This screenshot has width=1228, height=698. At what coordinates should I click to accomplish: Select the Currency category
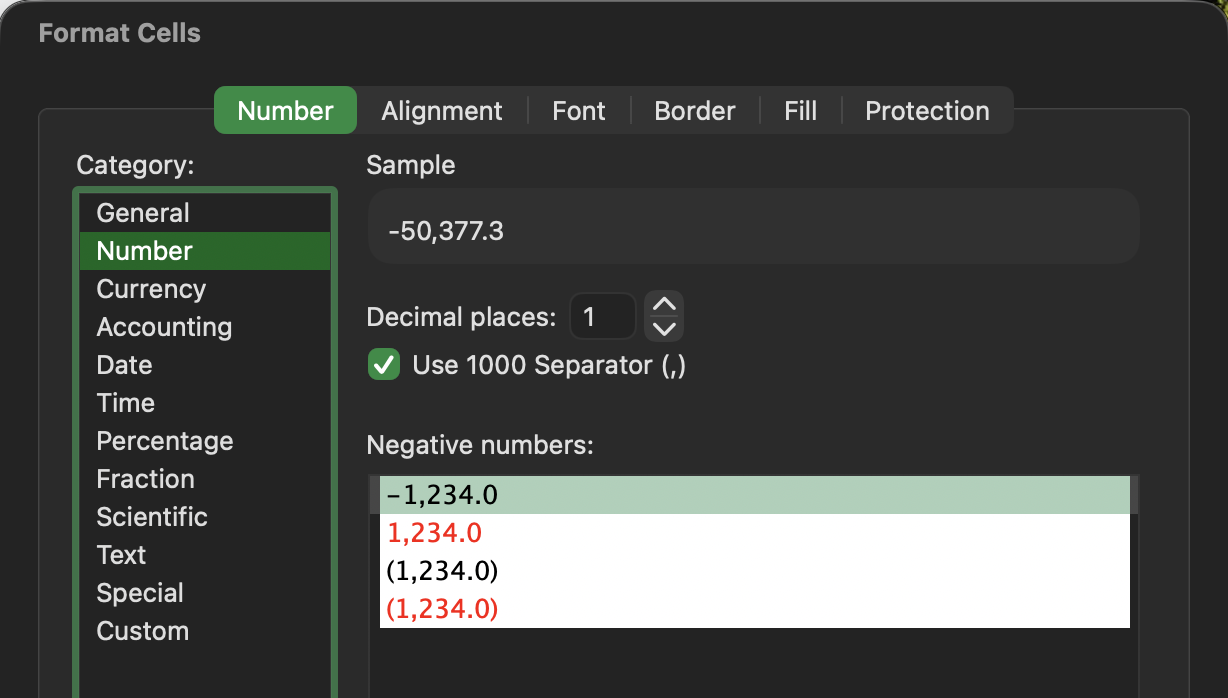(151, 289)
